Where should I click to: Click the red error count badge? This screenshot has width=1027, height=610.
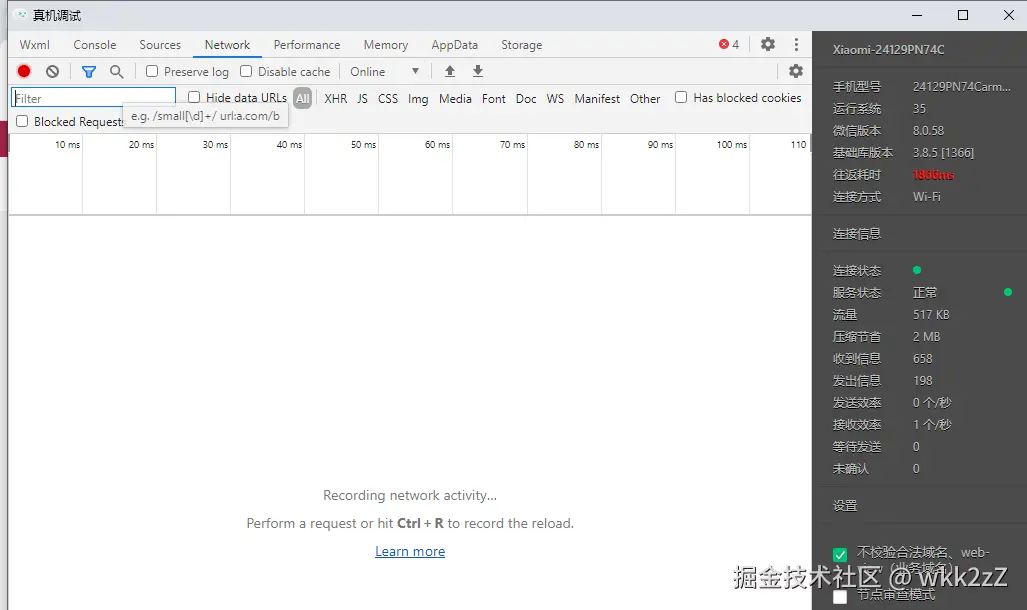(x=729, y=45)
